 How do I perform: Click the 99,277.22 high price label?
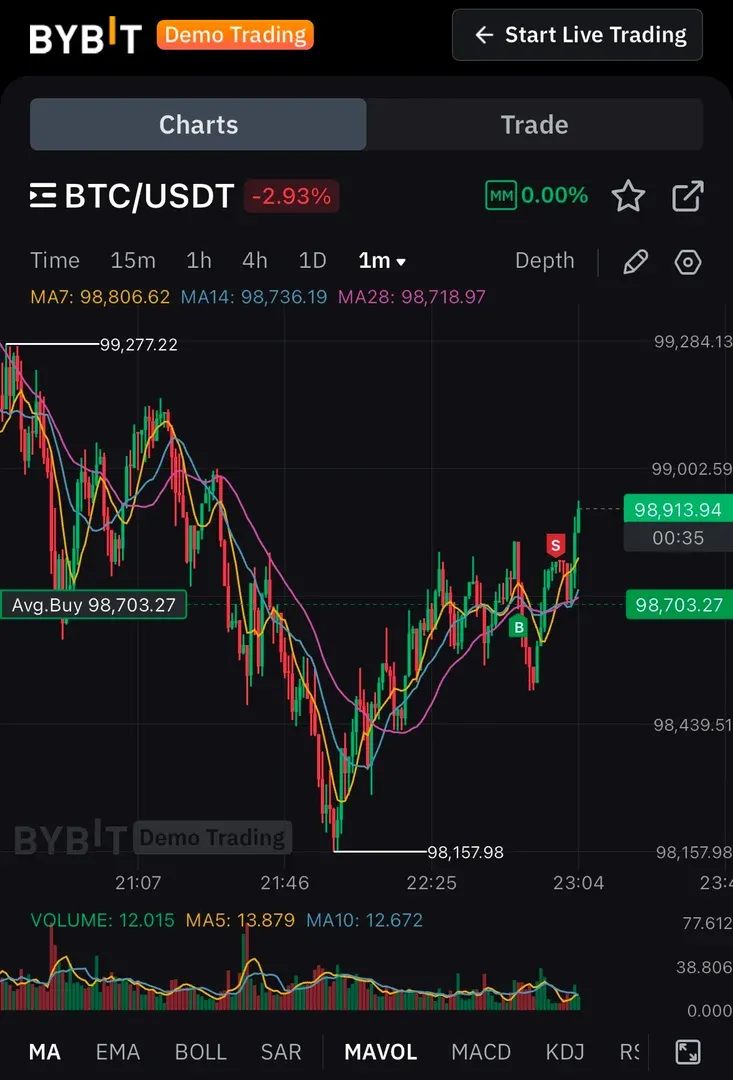coord(138,344)
